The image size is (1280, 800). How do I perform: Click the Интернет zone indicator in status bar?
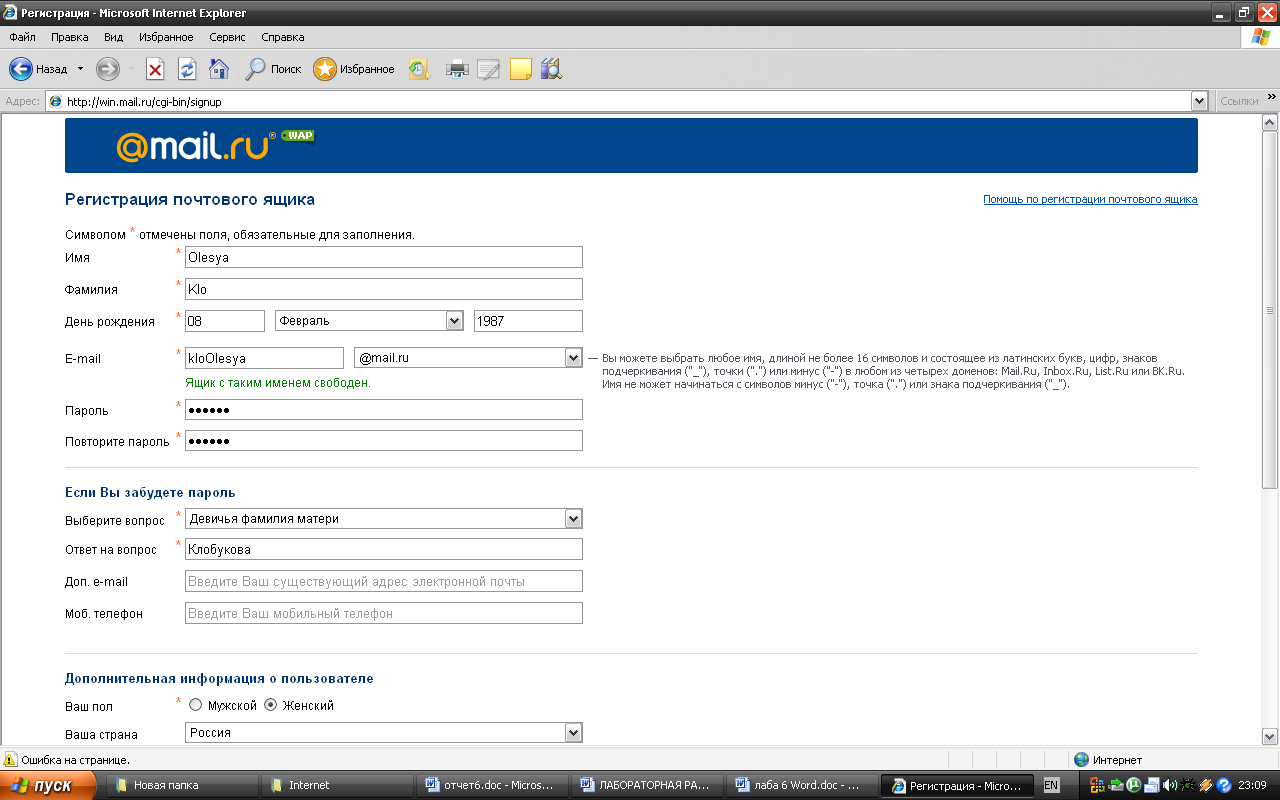pos(1109,760)
